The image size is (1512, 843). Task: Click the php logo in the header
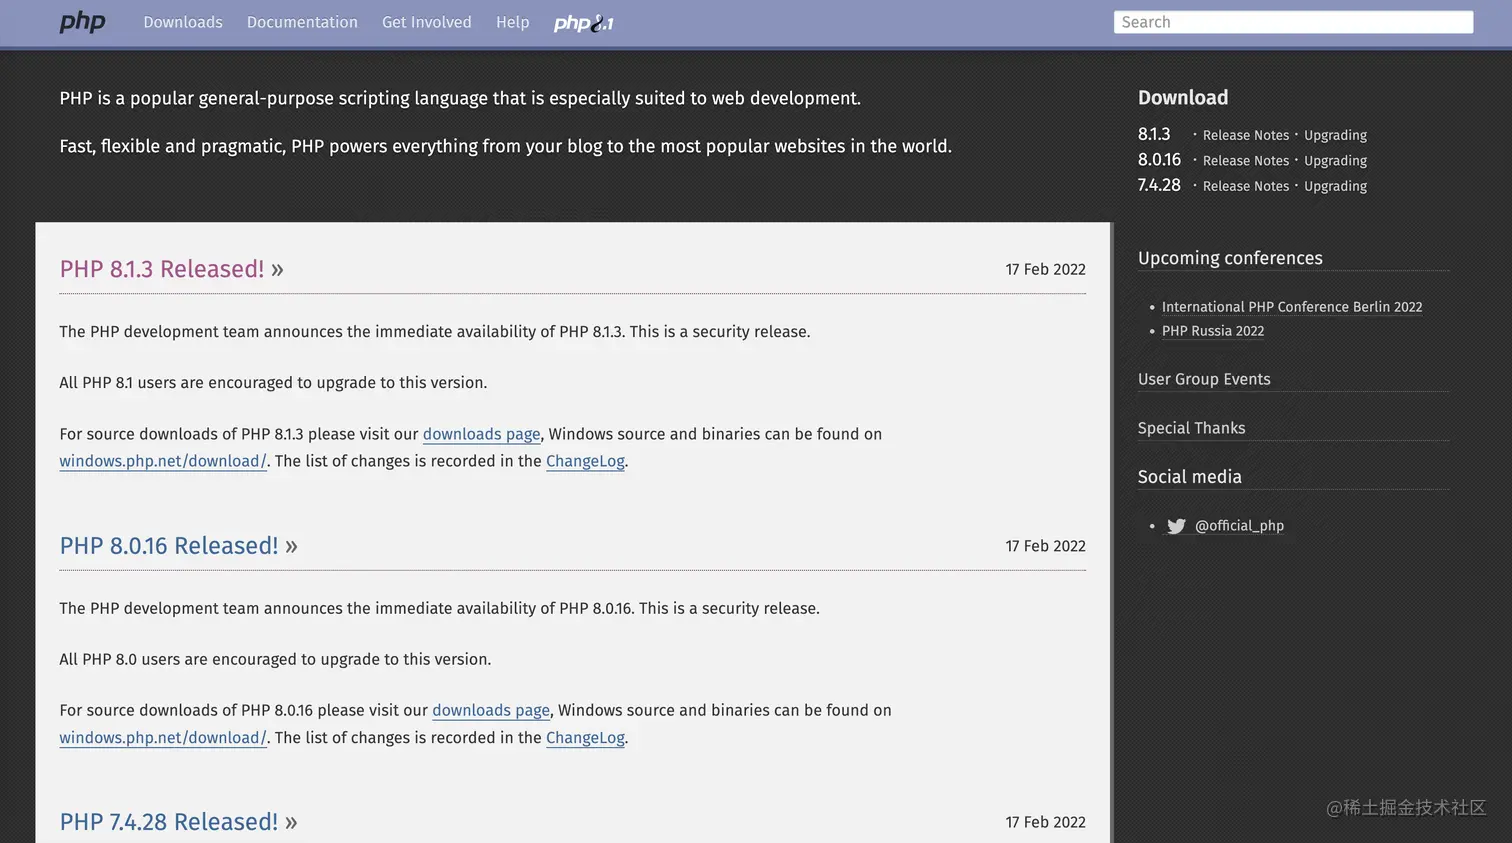[x=82, y=22]
